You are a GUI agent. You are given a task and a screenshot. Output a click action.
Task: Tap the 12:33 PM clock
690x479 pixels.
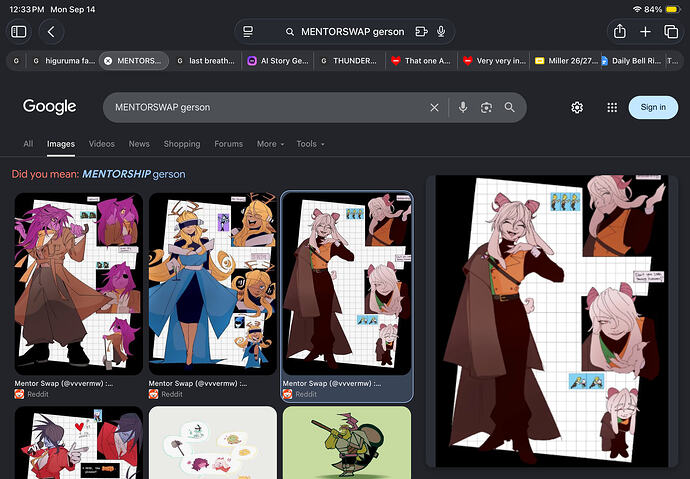pos(27,9)
